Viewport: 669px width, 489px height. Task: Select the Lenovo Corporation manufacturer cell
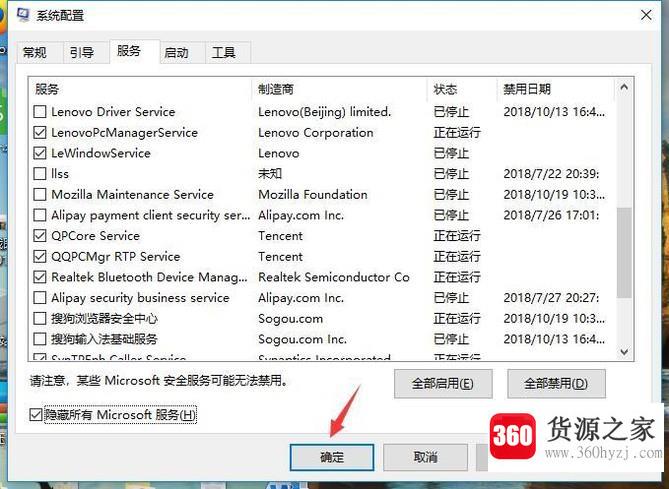click(316, 132)
